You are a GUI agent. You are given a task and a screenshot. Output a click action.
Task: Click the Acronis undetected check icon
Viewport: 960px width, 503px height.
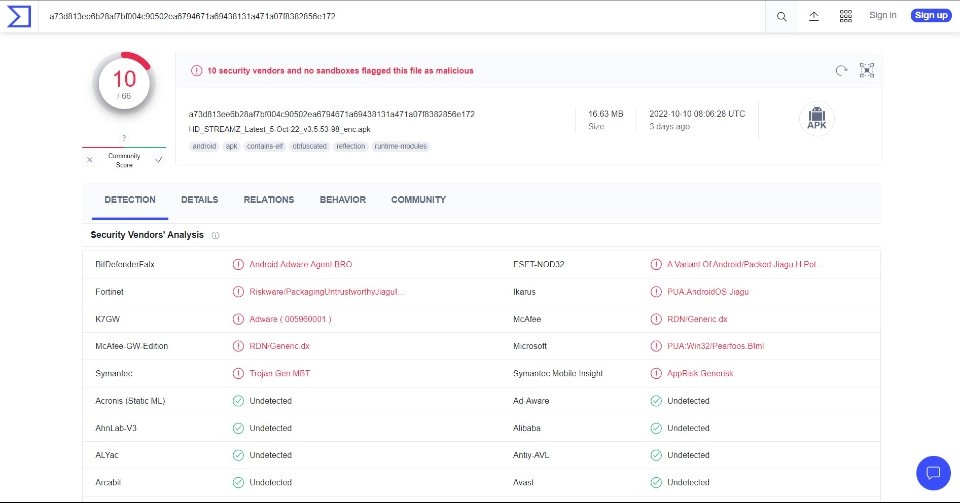238,401
